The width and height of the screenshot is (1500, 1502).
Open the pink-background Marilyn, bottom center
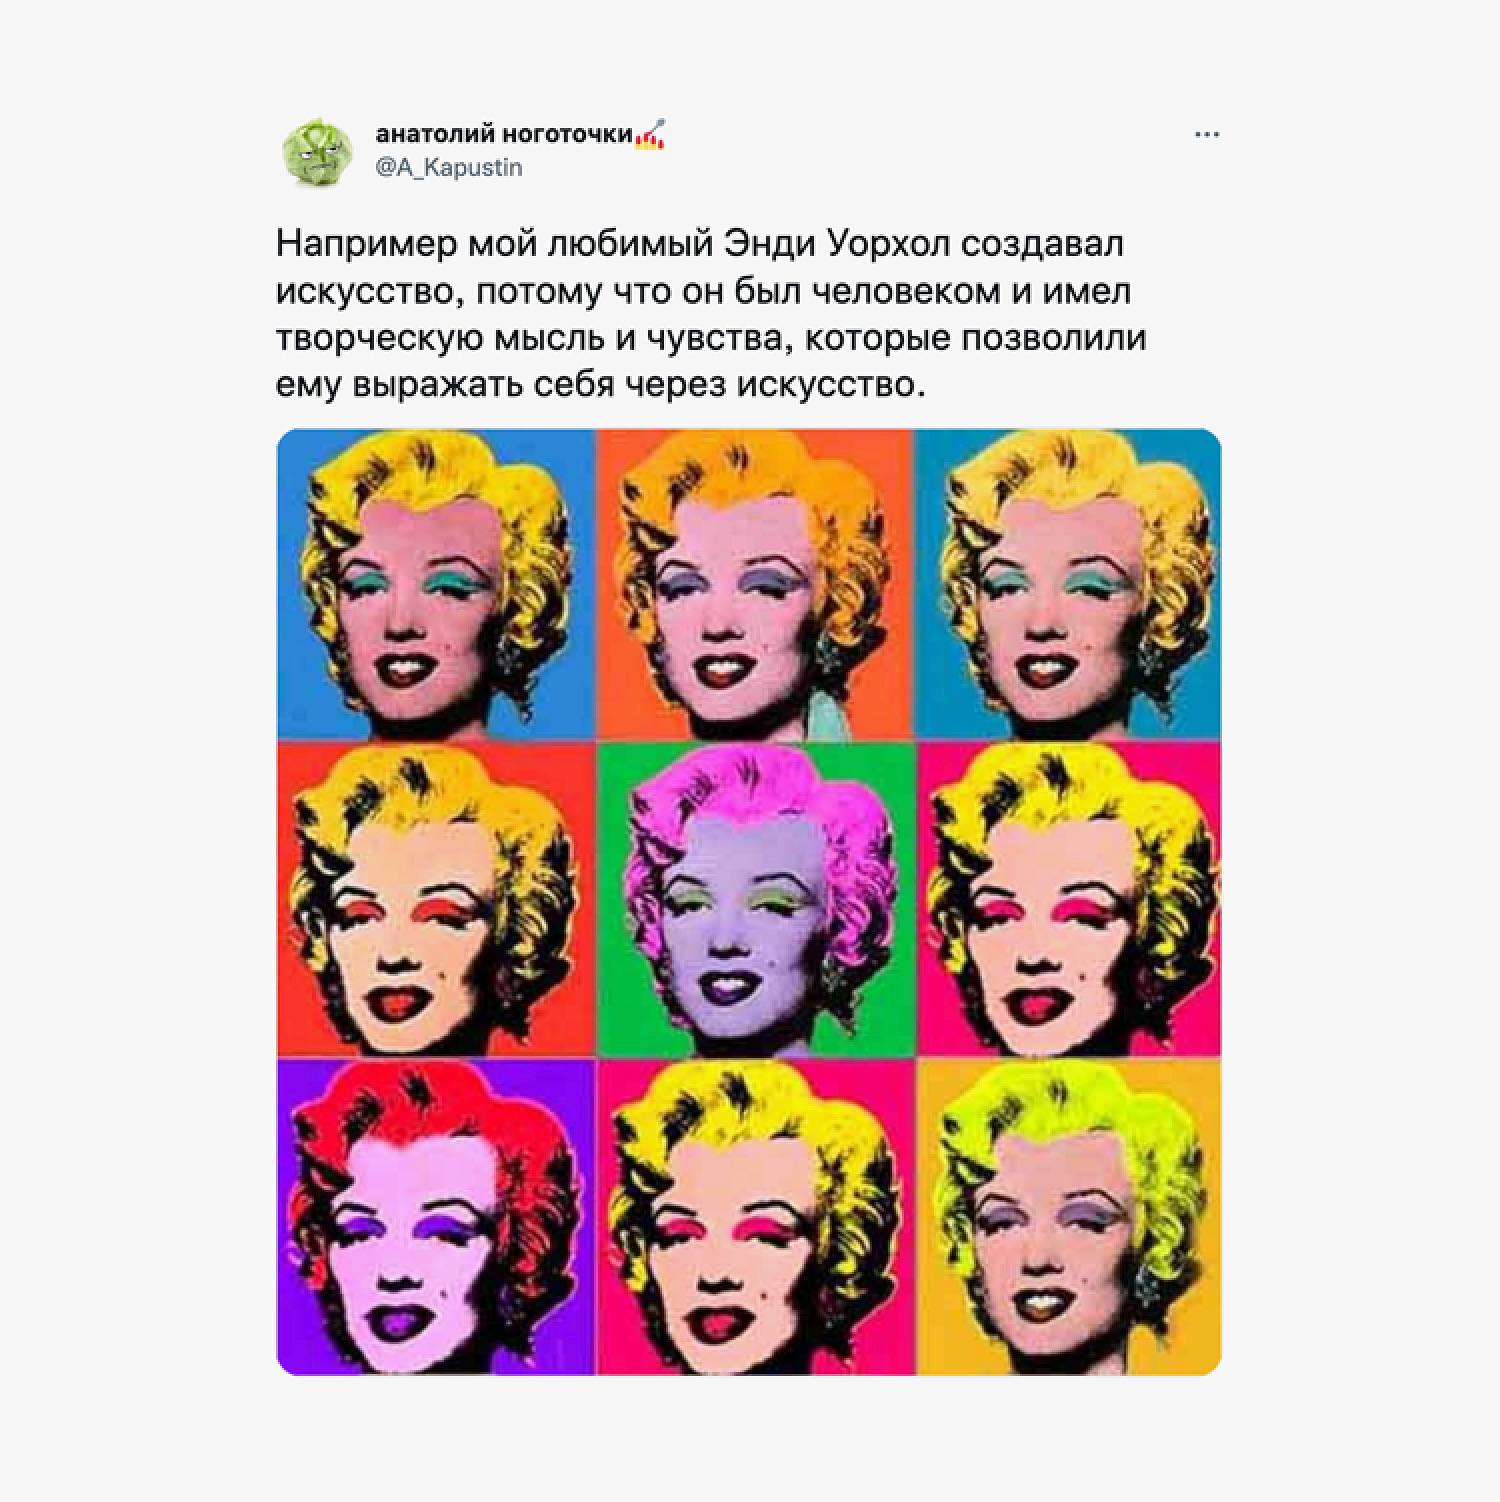[x=755, y=1216]
